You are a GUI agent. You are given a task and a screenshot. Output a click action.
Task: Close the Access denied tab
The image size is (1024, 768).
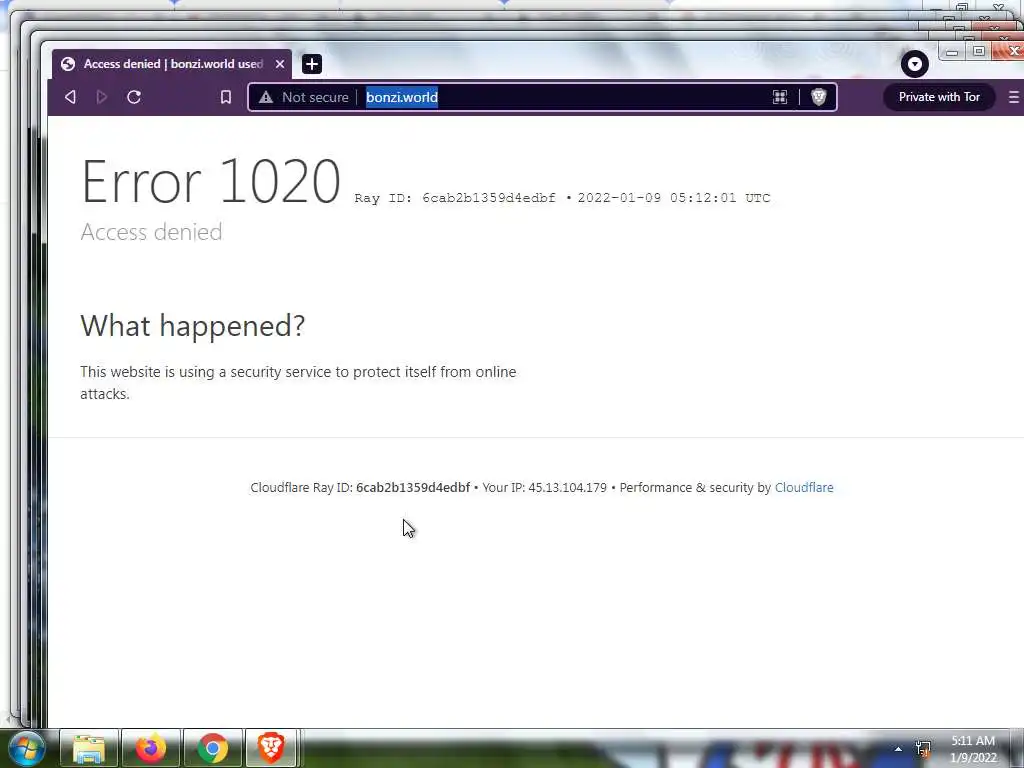pos(280,64)
